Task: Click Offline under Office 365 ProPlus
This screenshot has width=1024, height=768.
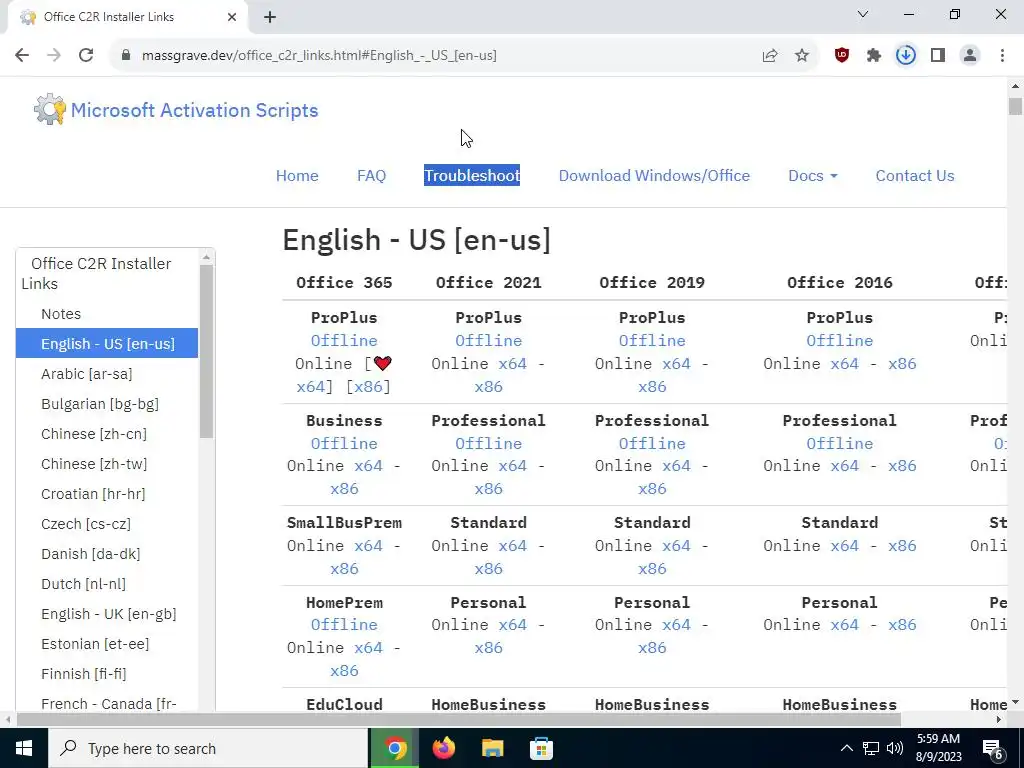Action: click(x=344, y=340)
